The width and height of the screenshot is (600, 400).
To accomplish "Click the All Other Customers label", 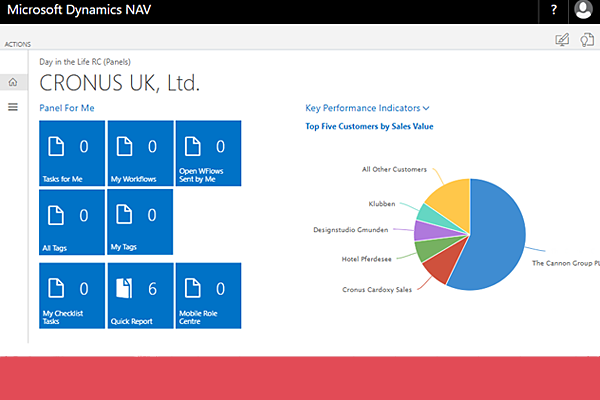I will pos(394,169).
